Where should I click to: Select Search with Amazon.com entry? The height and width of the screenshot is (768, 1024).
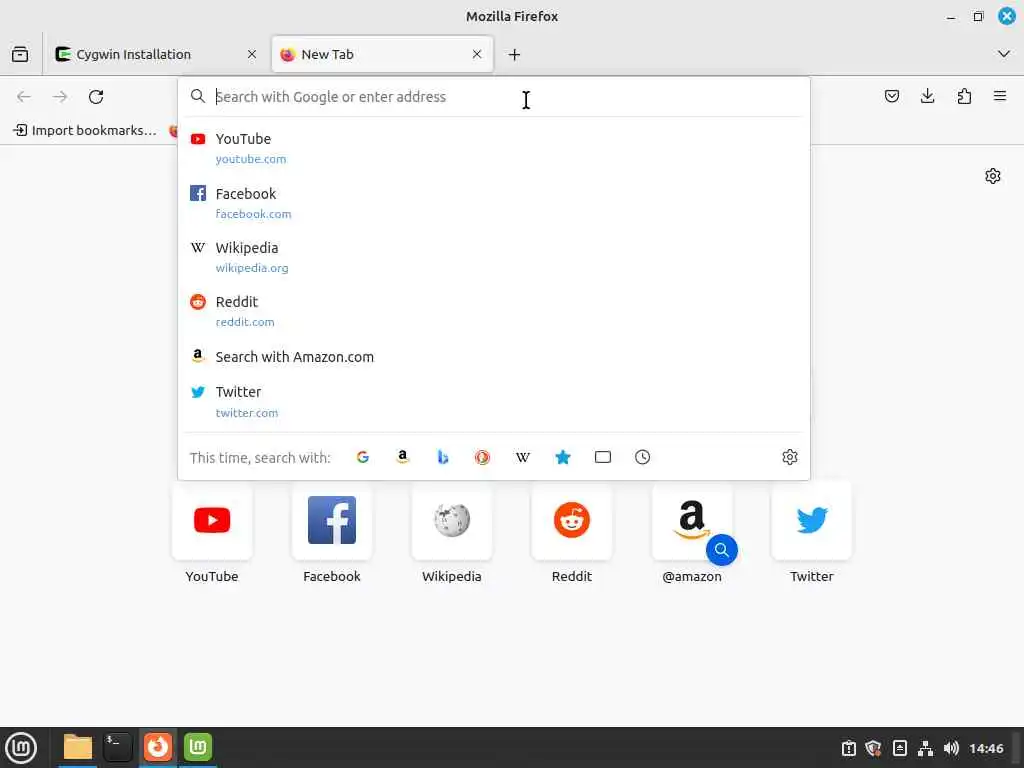tap(494, 357)
